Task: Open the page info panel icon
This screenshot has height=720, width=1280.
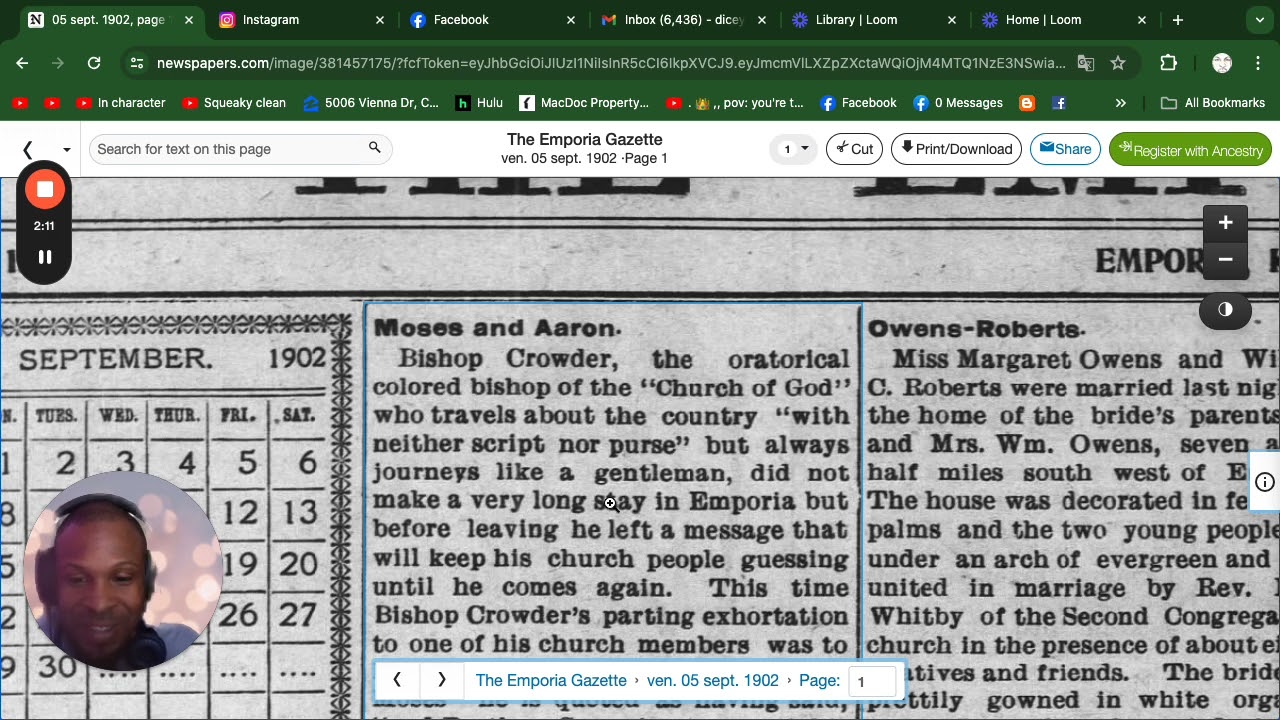Action: pyautogui.click(x=1265, y=482)
